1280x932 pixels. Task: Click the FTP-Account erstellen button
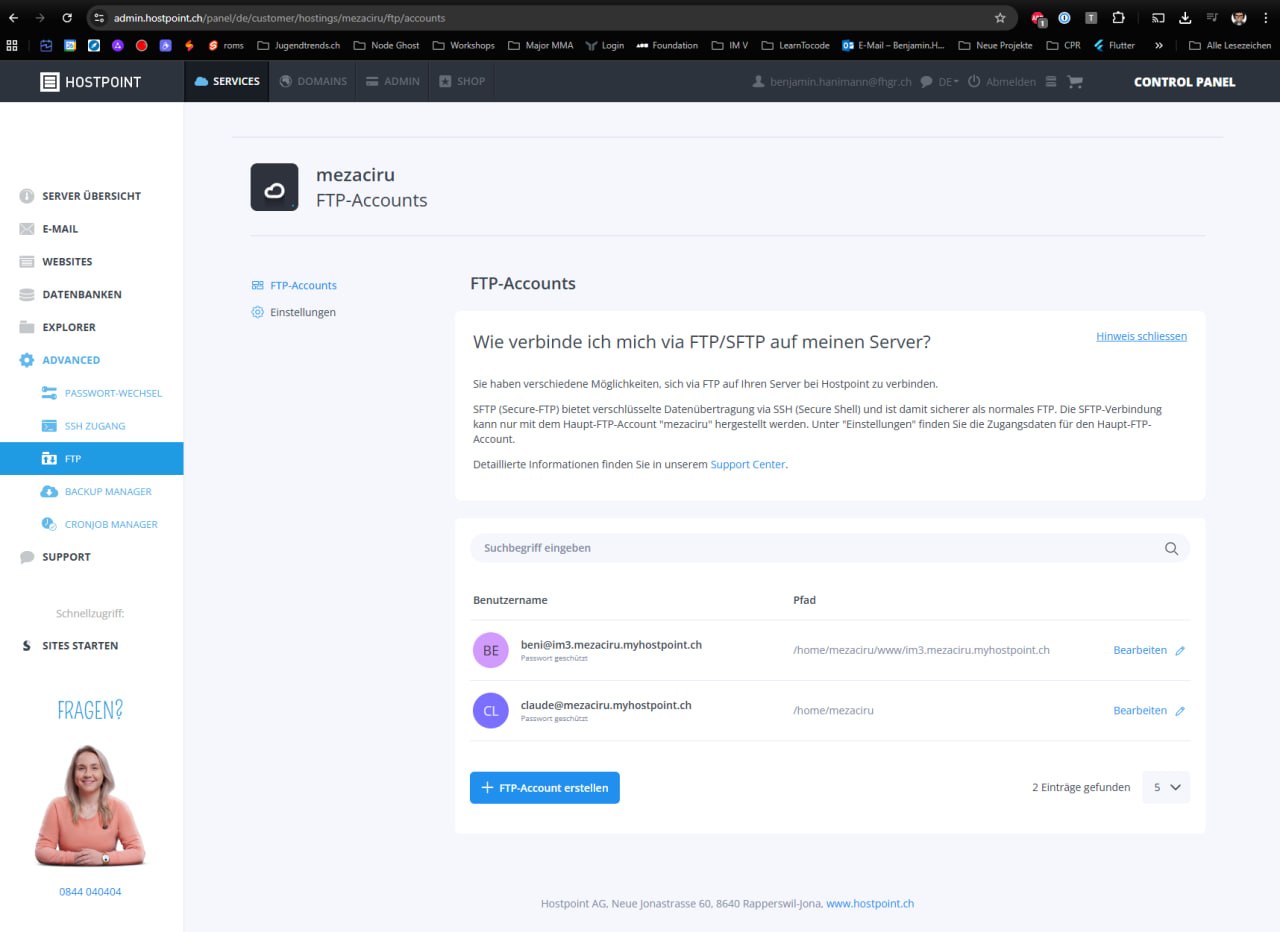[545, 788]
